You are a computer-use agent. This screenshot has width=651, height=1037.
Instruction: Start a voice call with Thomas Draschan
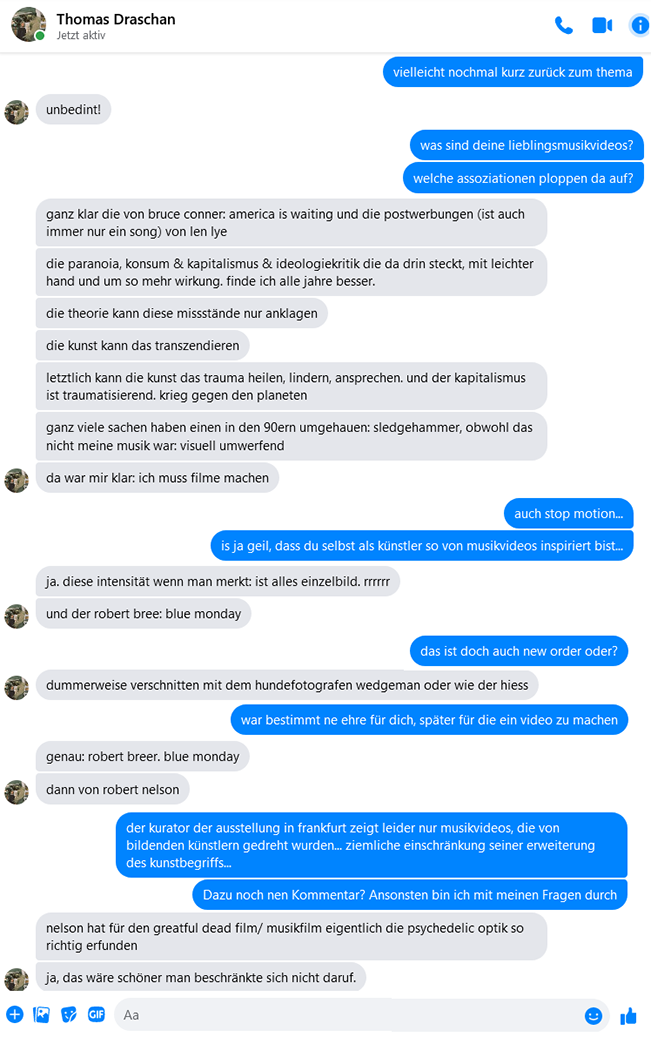(564, 25)
